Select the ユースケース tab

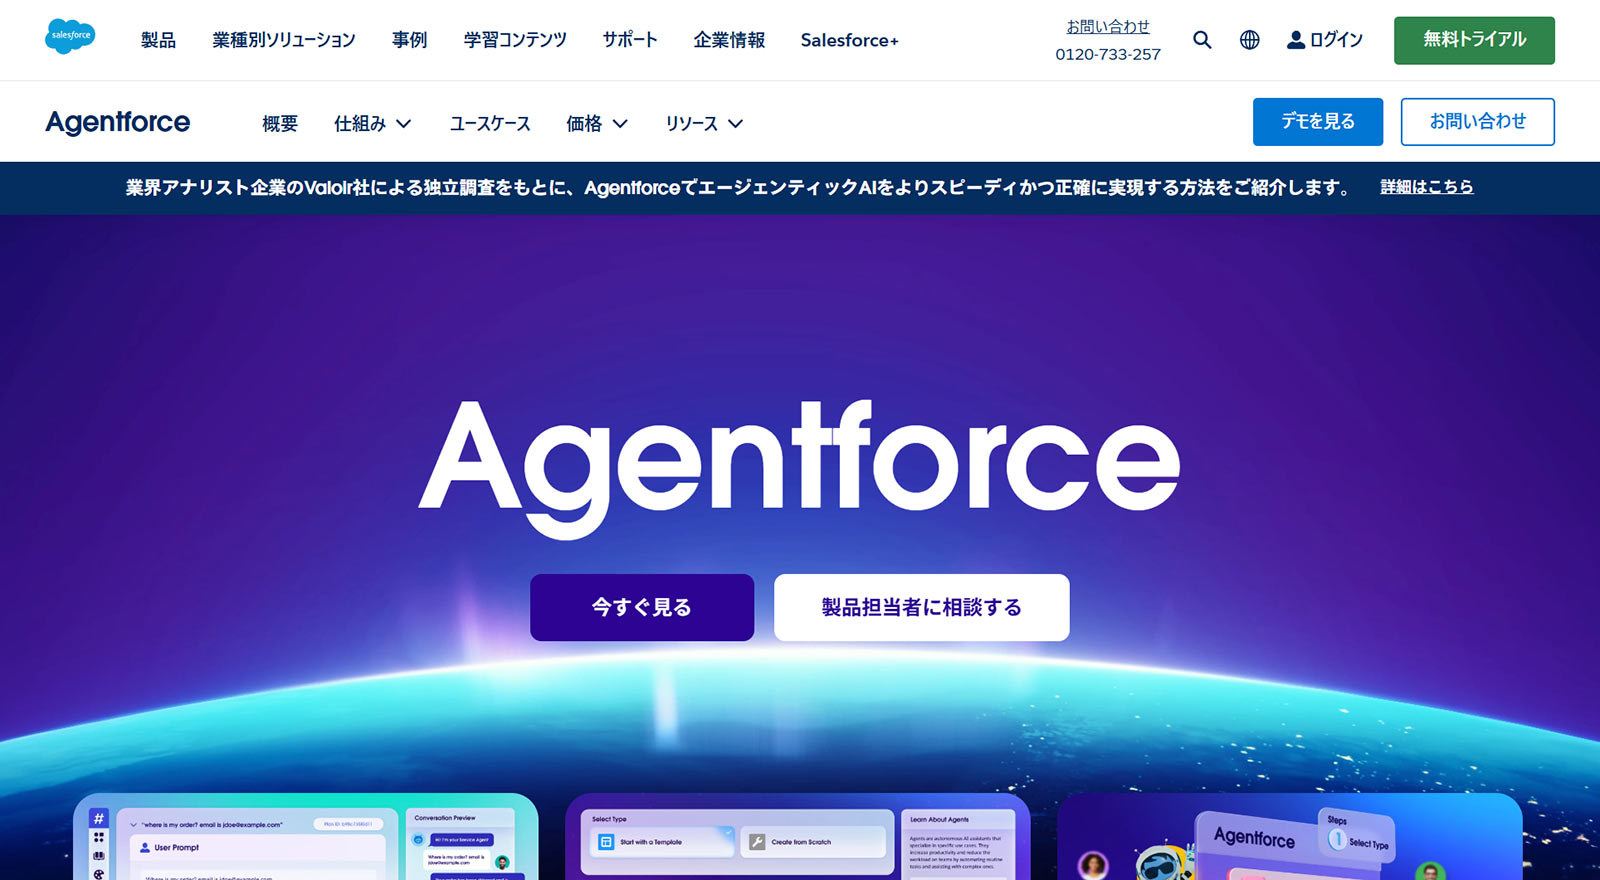tap(490, 123)
